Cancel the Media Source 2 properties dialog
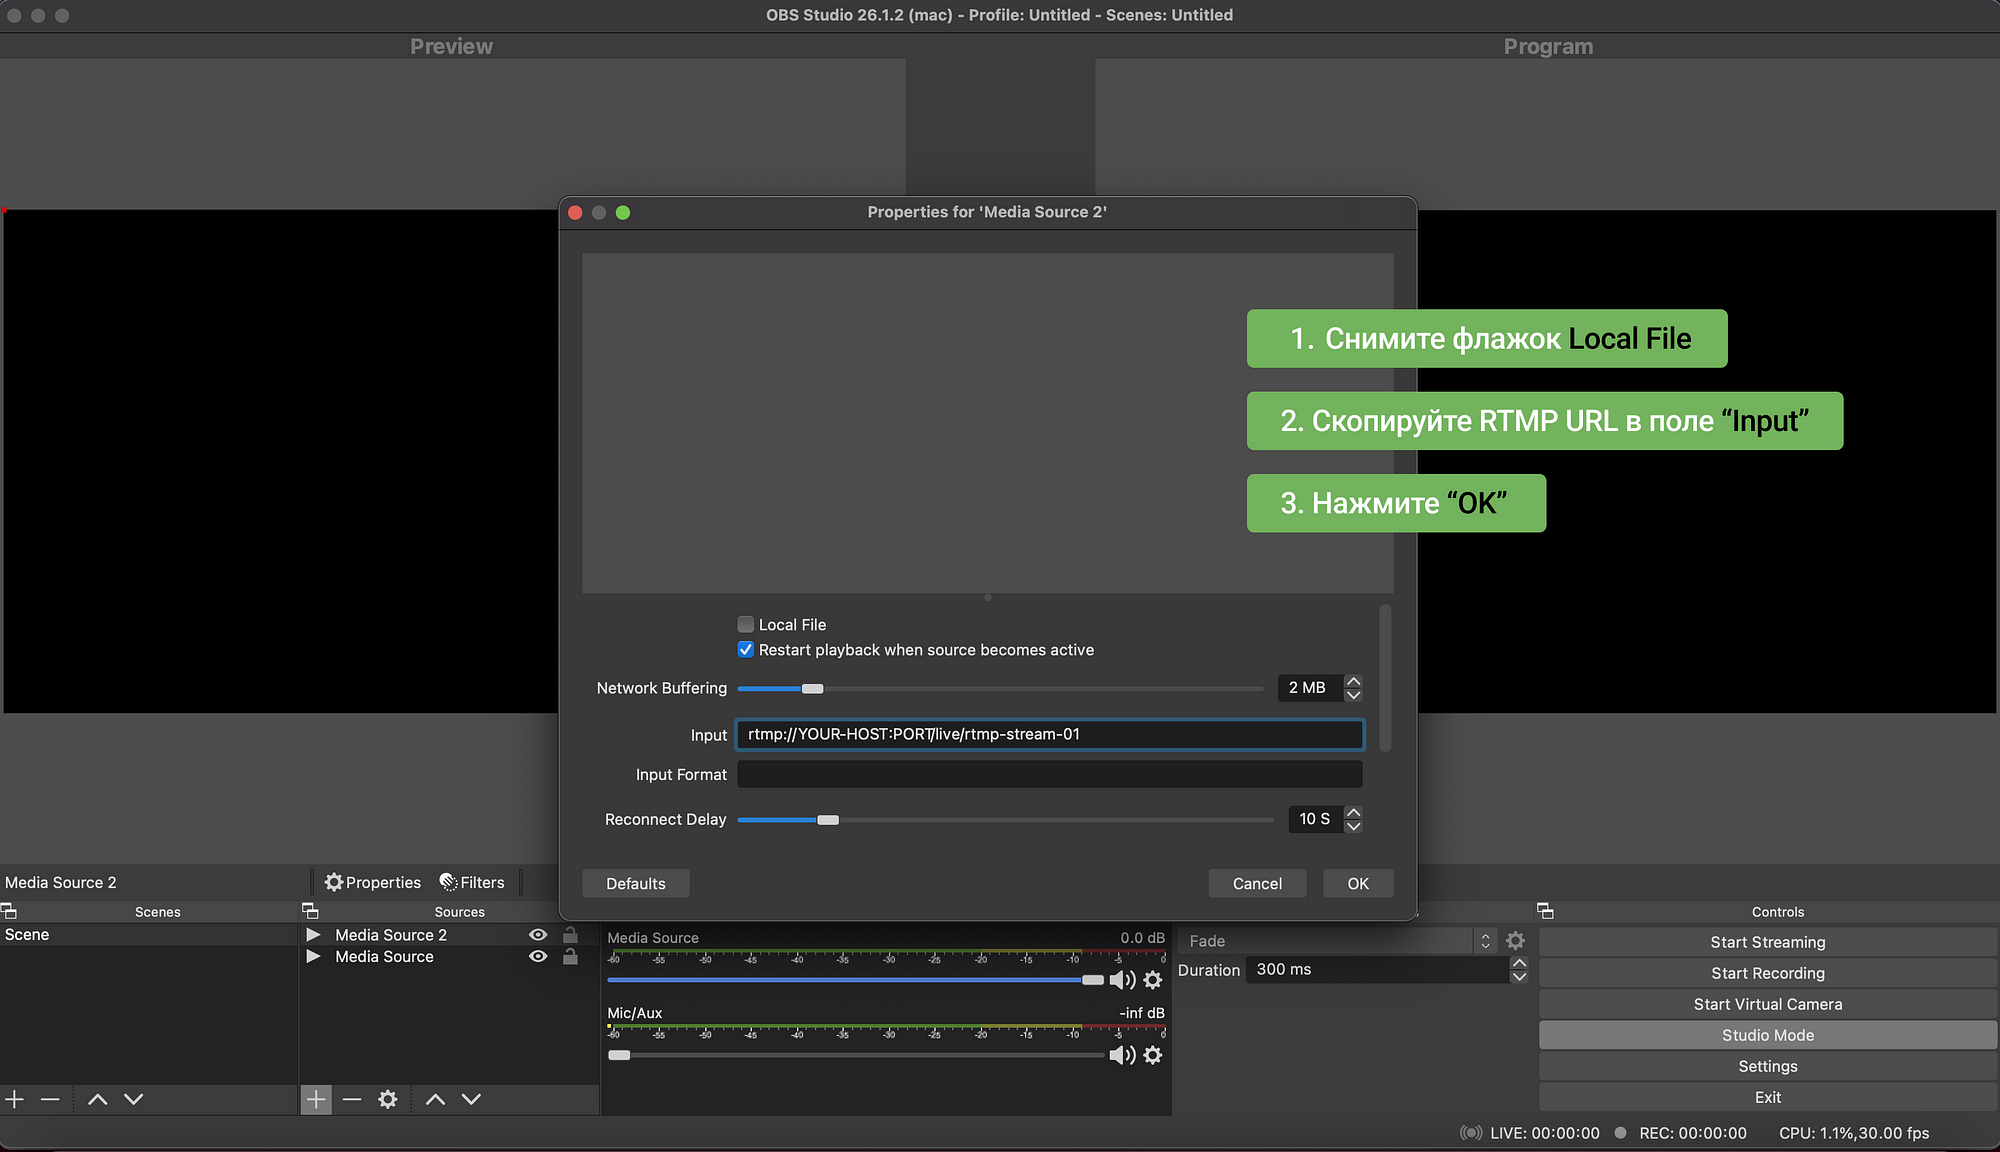Viewport: 2000px width, 1152px height. click(1257, 883)
